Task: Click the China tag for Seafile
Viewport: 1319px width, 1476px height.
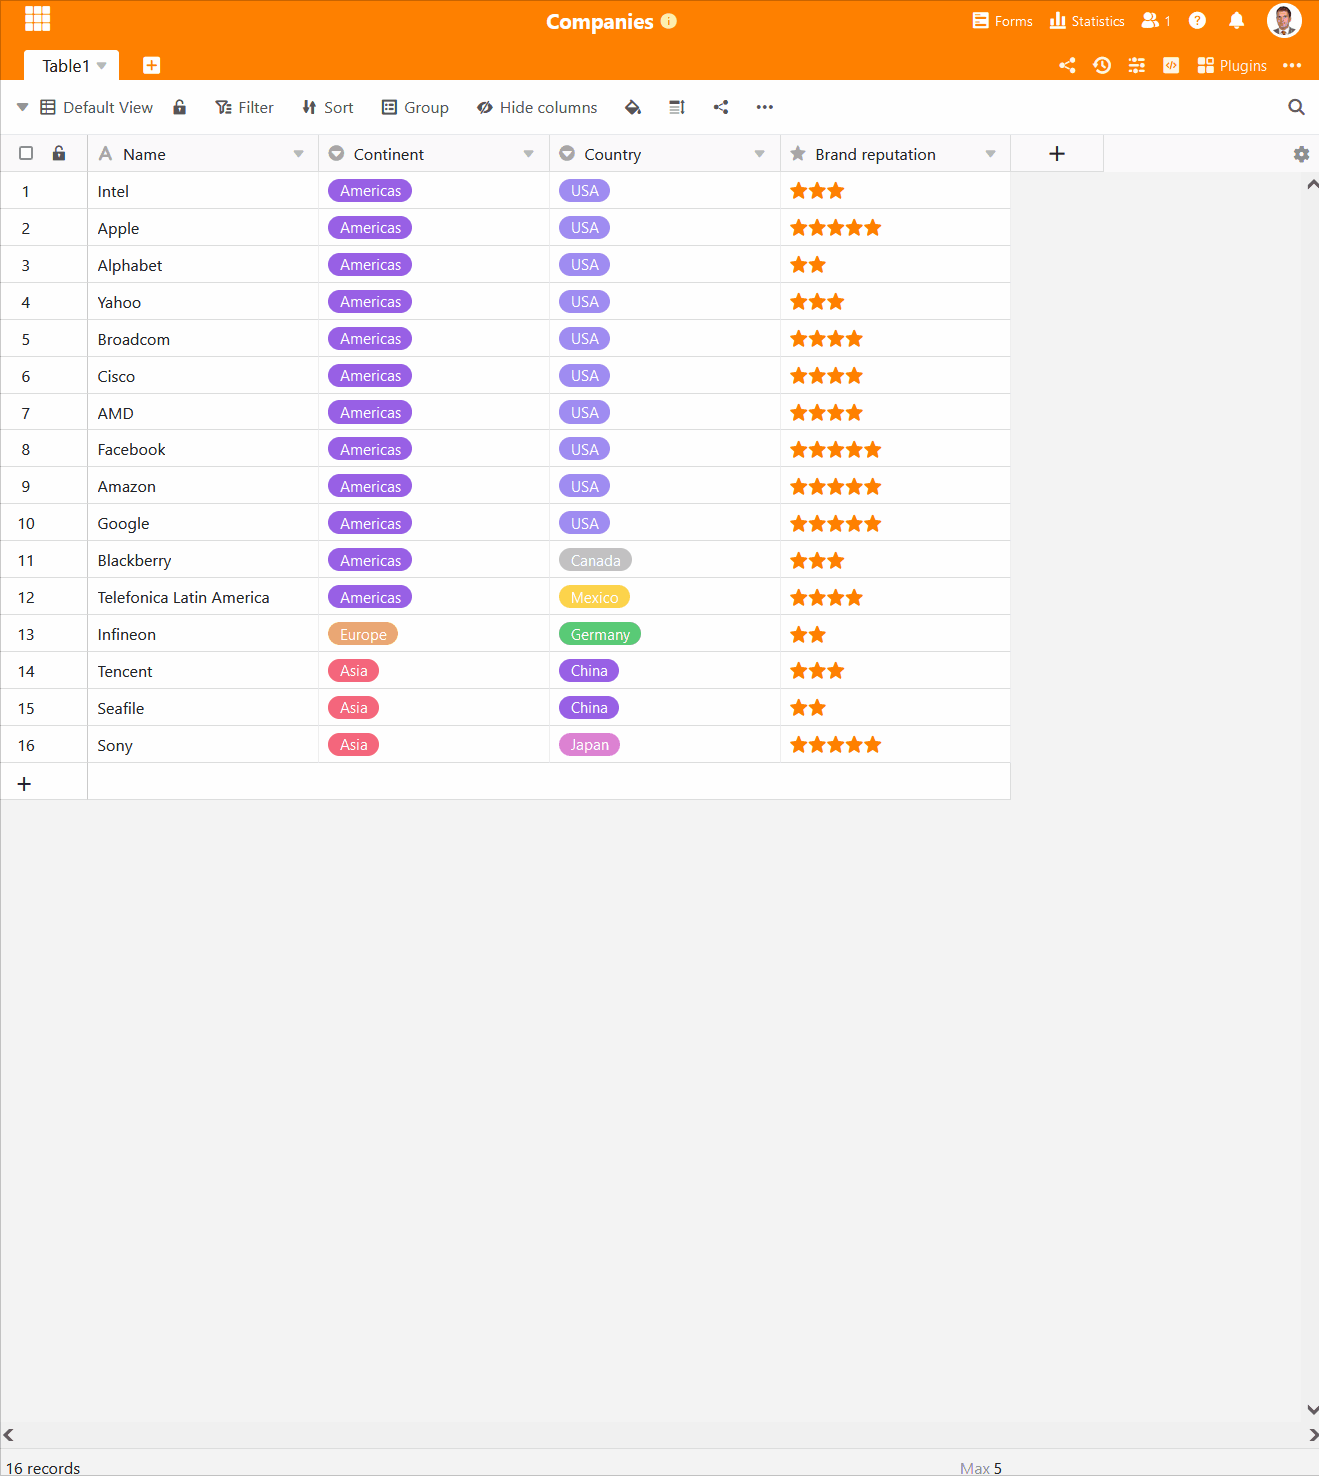Action: 589,708
